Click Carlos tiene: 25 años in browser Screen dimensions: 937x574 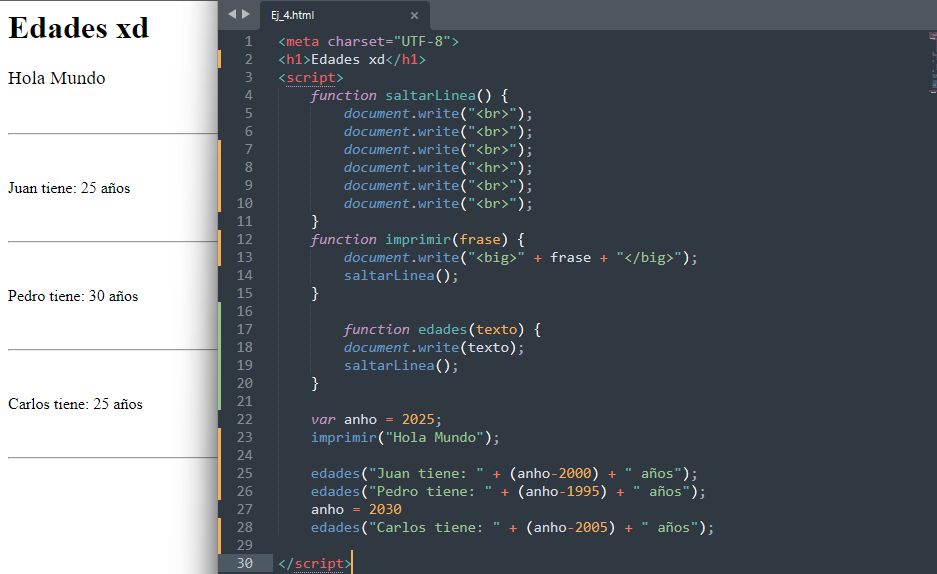[75, 404]
